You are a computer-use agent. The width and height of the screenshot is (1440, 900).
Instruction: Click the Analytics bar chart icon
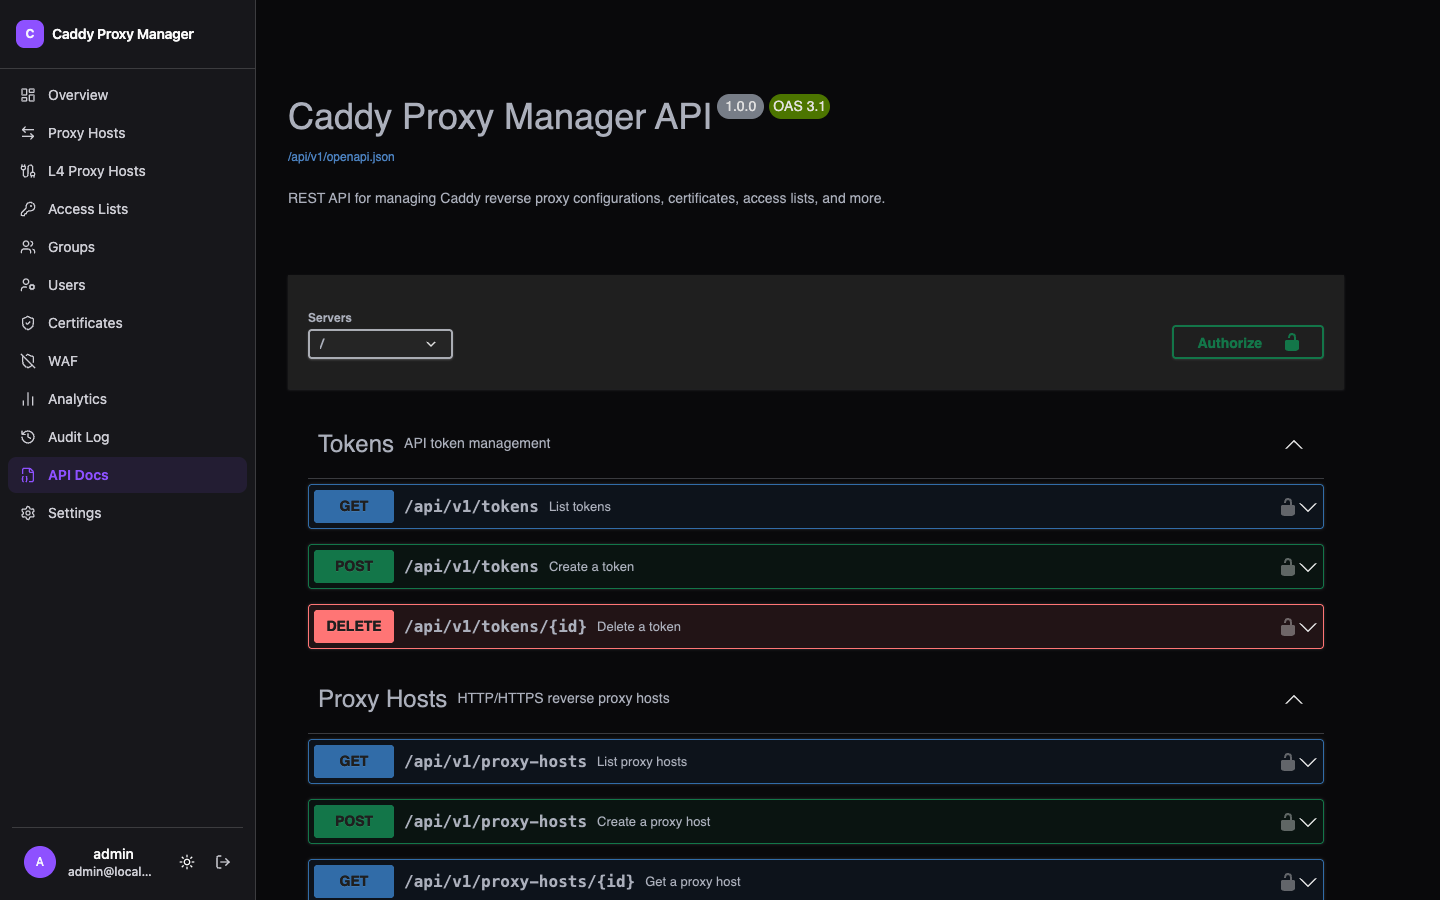28,399
